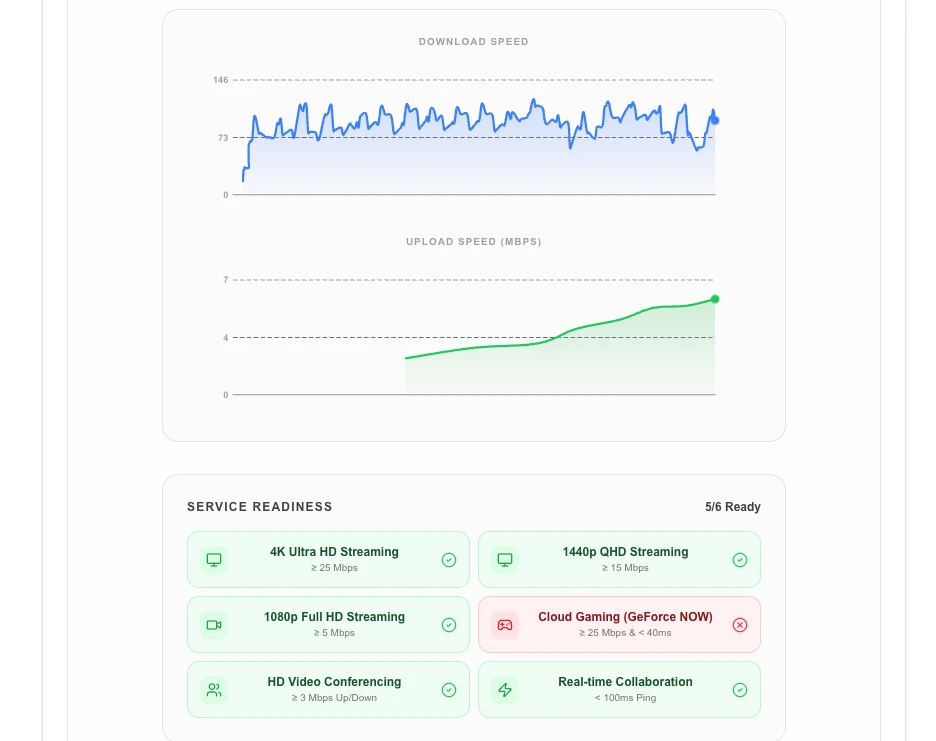Click the 5/6 Ready status label
Viewport: 936px width, 741px height.
(732, 507)
